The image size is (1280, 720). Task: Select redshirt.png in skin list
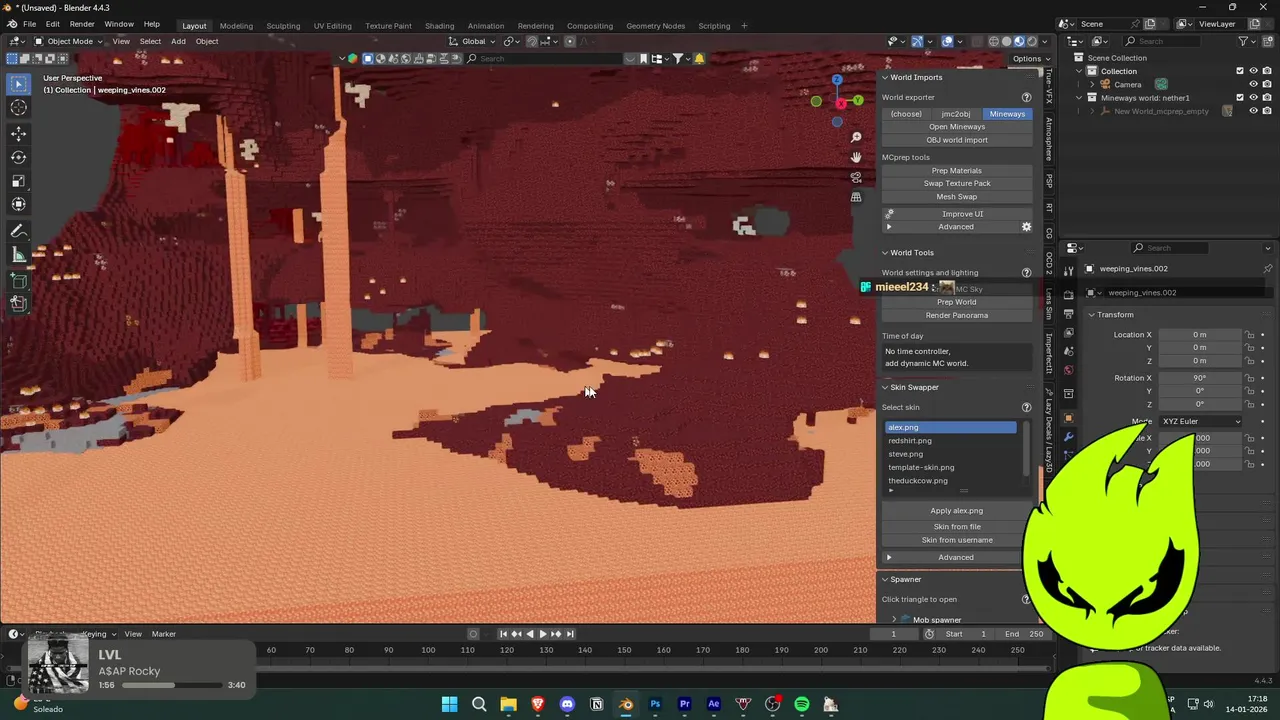point(951,441)
